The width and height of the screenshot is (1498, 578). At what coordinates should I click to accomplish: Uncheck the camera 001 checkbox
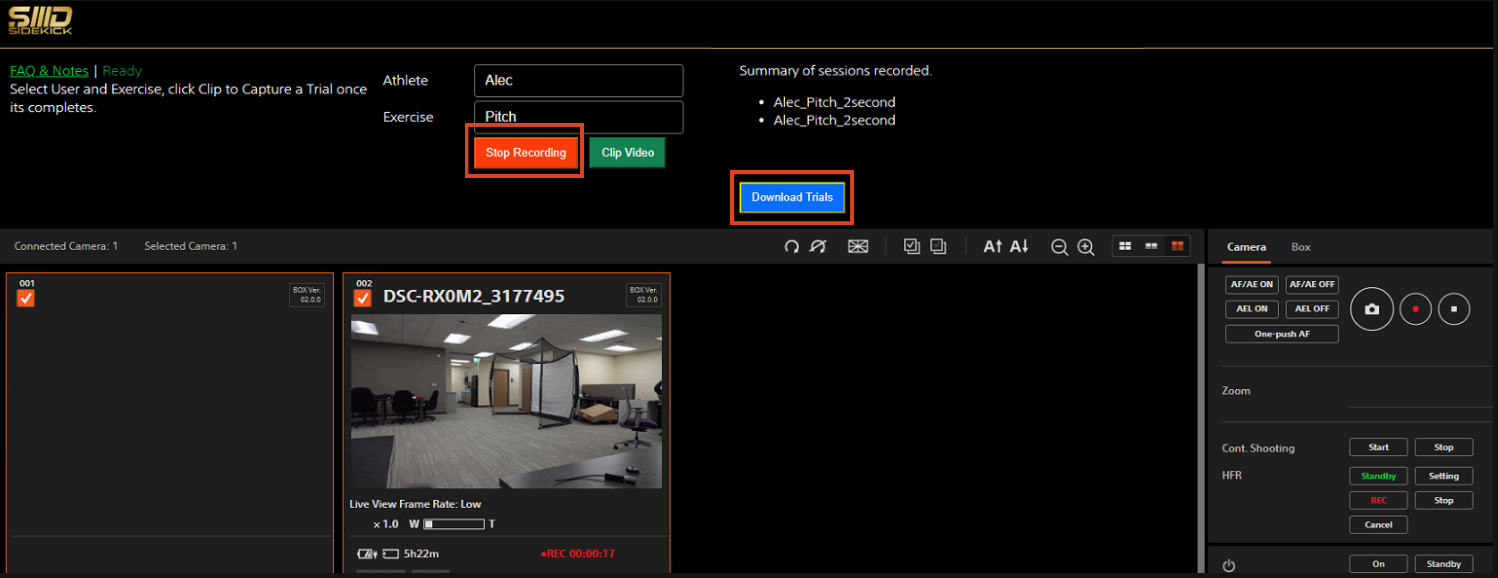[x=26, y=298]
